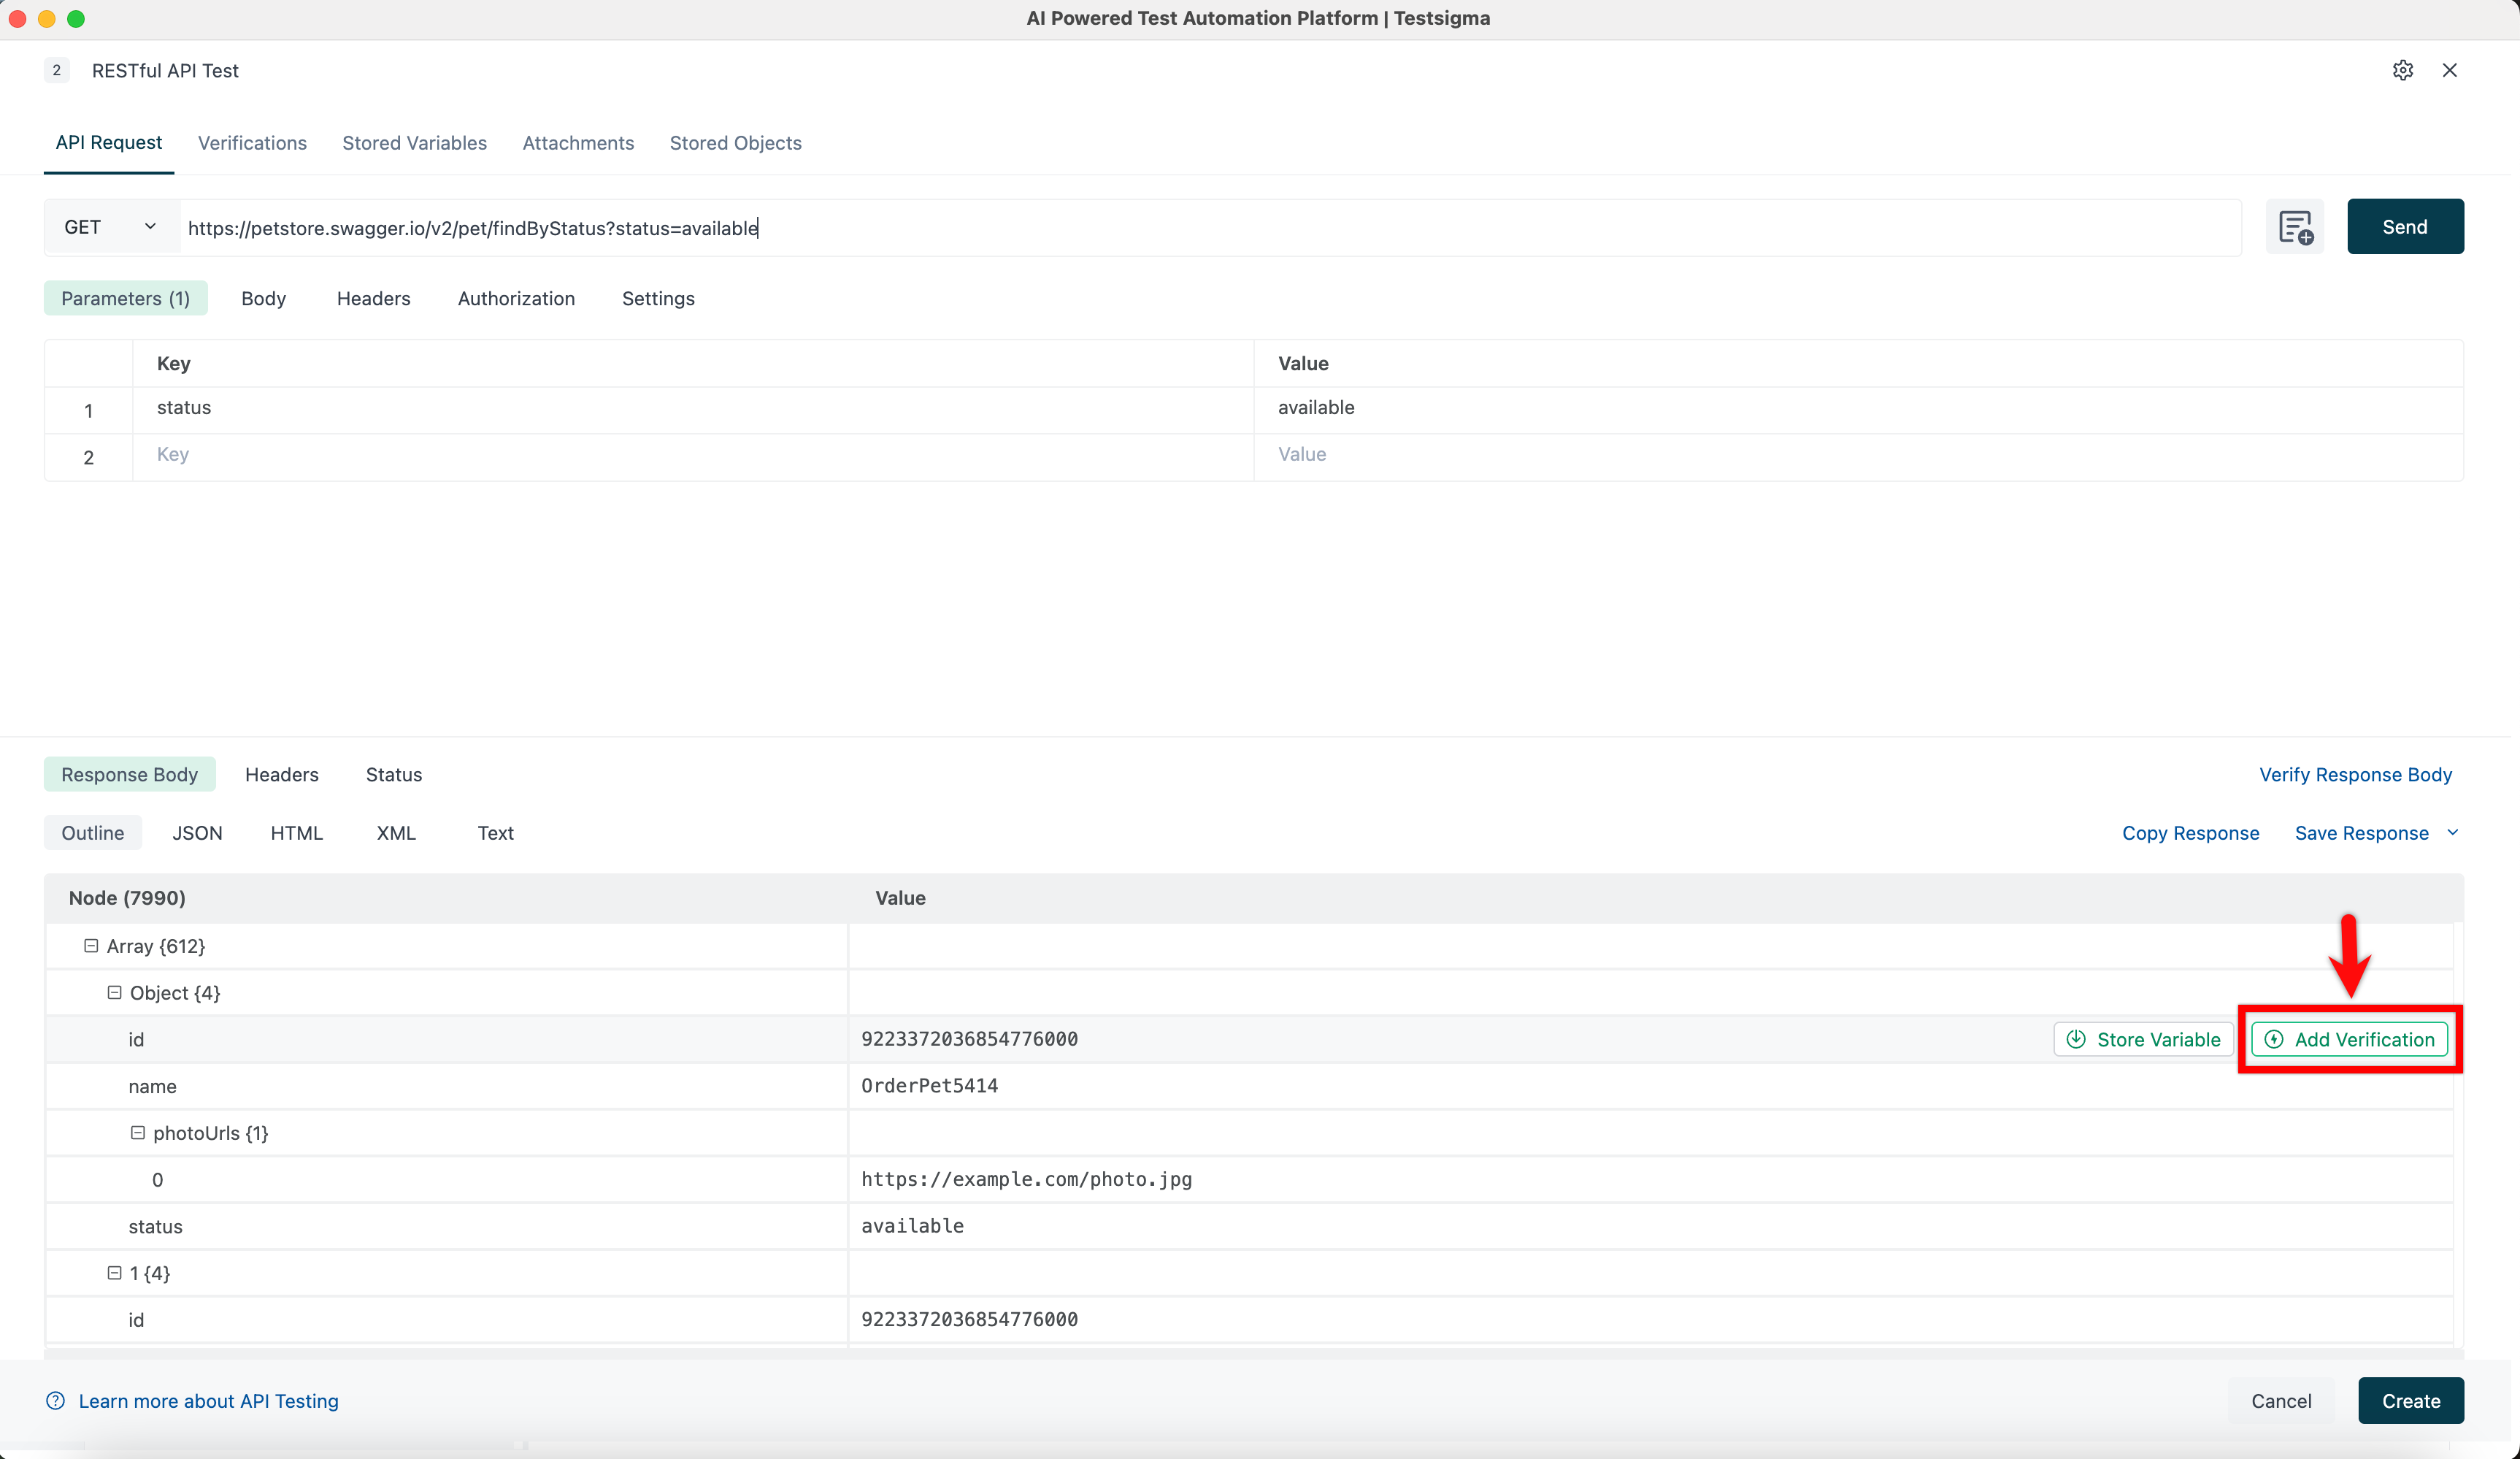Switch to the Status response tab
The width and height of the screenshot is (2520, 1459).
click(393, 774)
